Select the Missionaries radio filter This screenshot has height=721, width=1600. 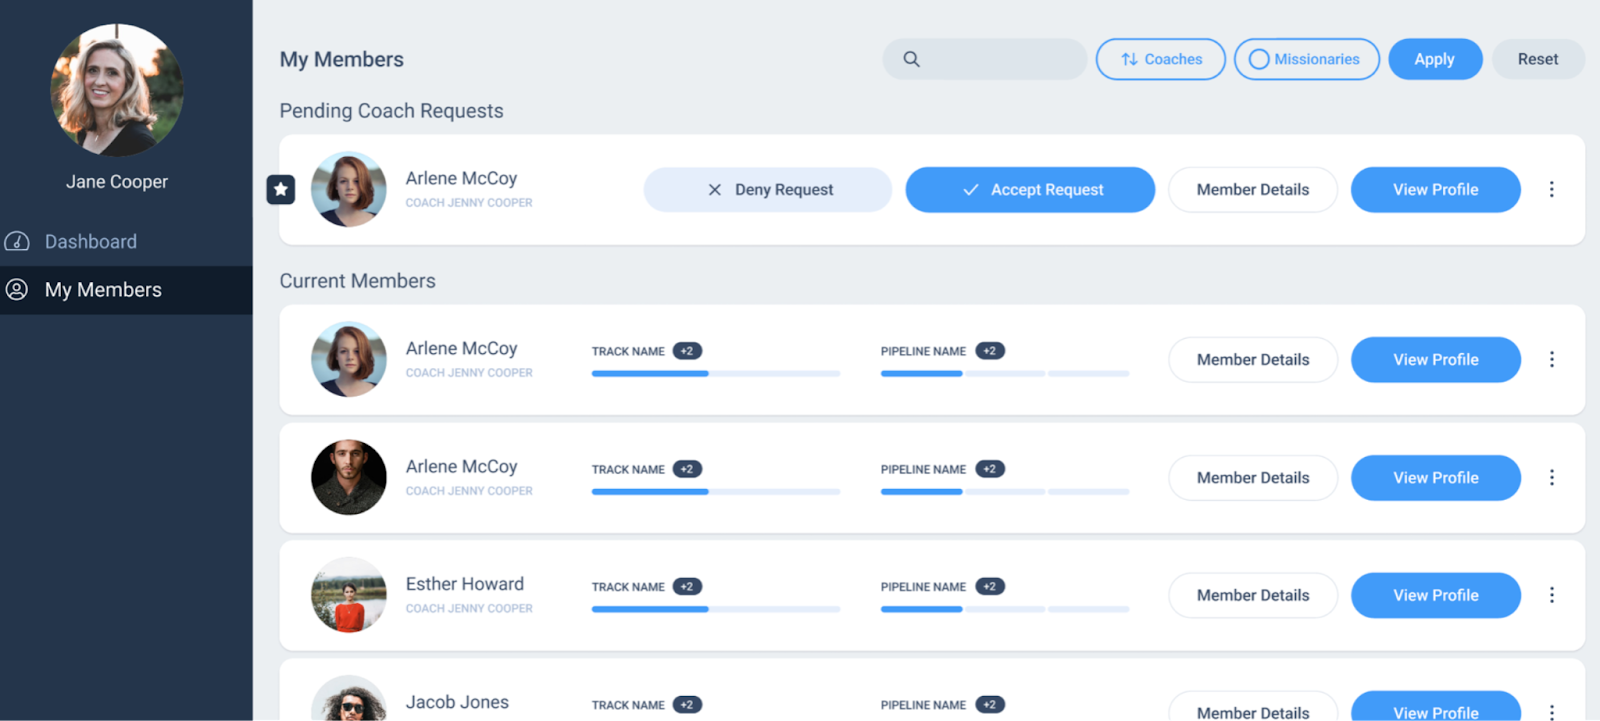coord(1307,59)
